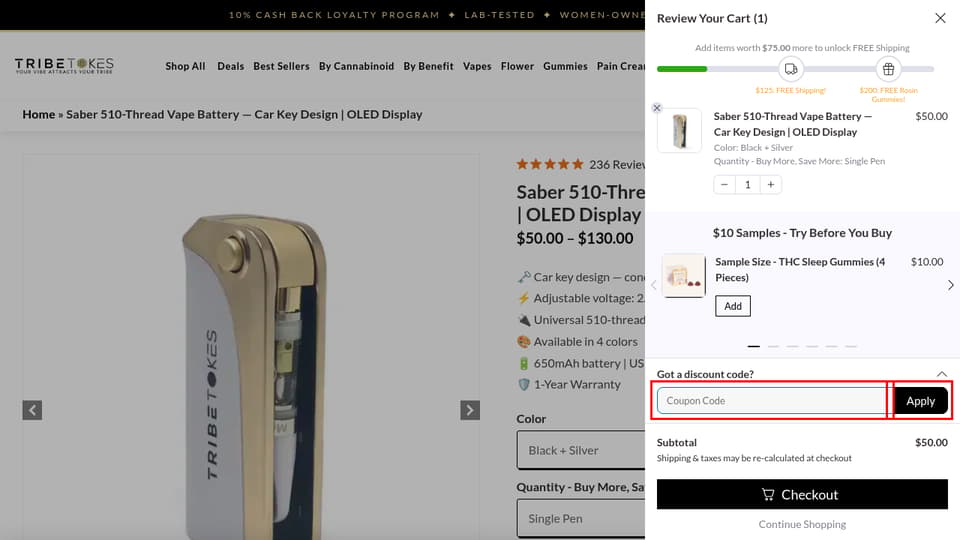
Task: Open the By Benefit menu
Action: tap(428, 66)
